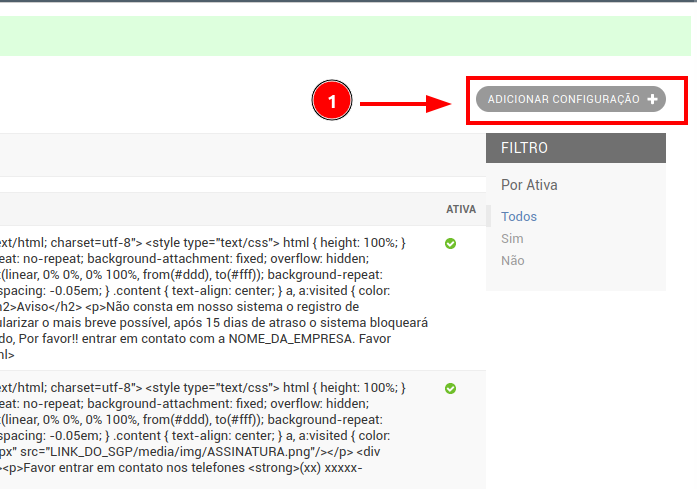Click the dark bar at the page top
The width and height of the screenshot is (697, 489).
coord(348,2)
